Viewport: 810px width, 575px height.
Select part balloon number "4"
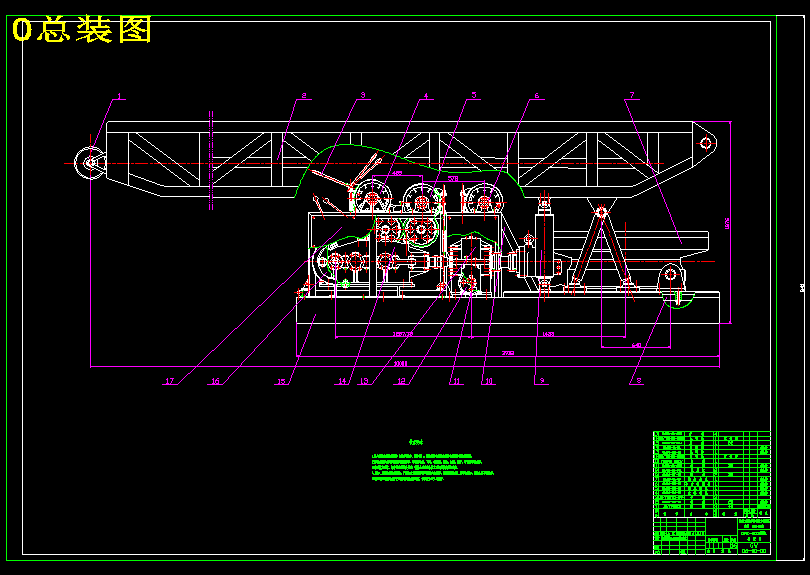[x=426, y=96]
